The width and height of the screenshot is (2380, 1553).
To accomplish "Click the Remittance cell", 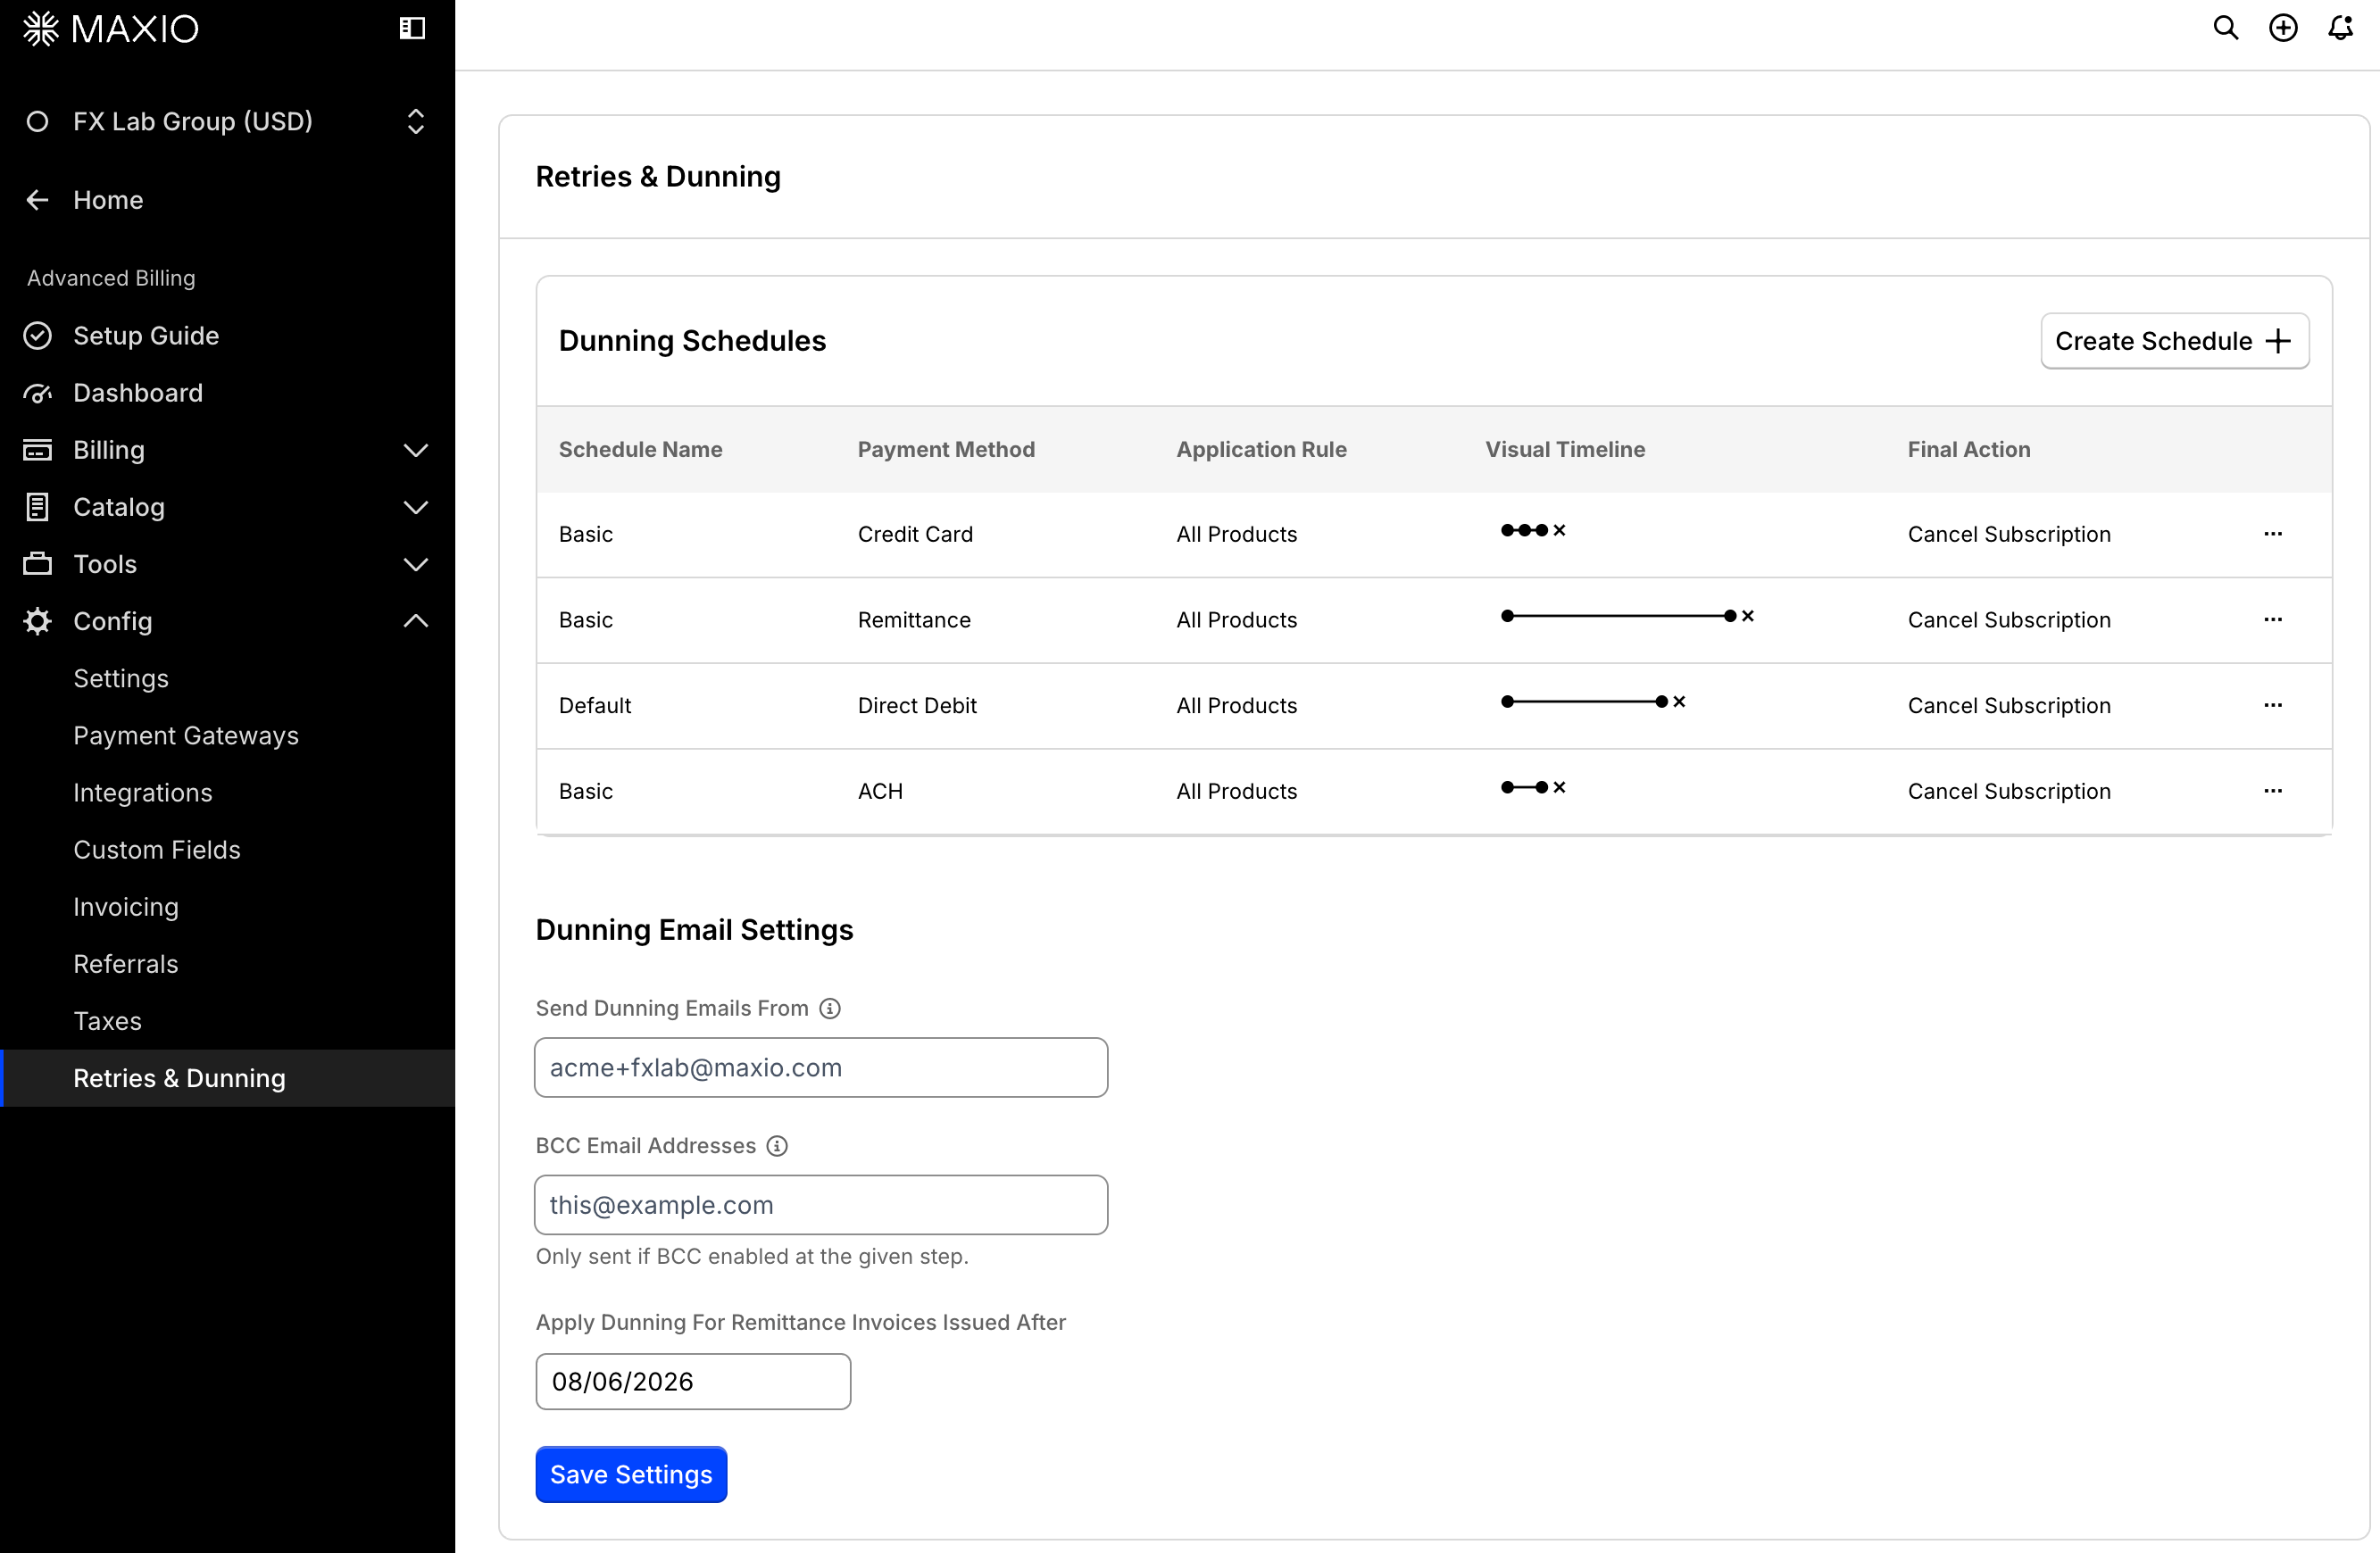I will point(914,620).
